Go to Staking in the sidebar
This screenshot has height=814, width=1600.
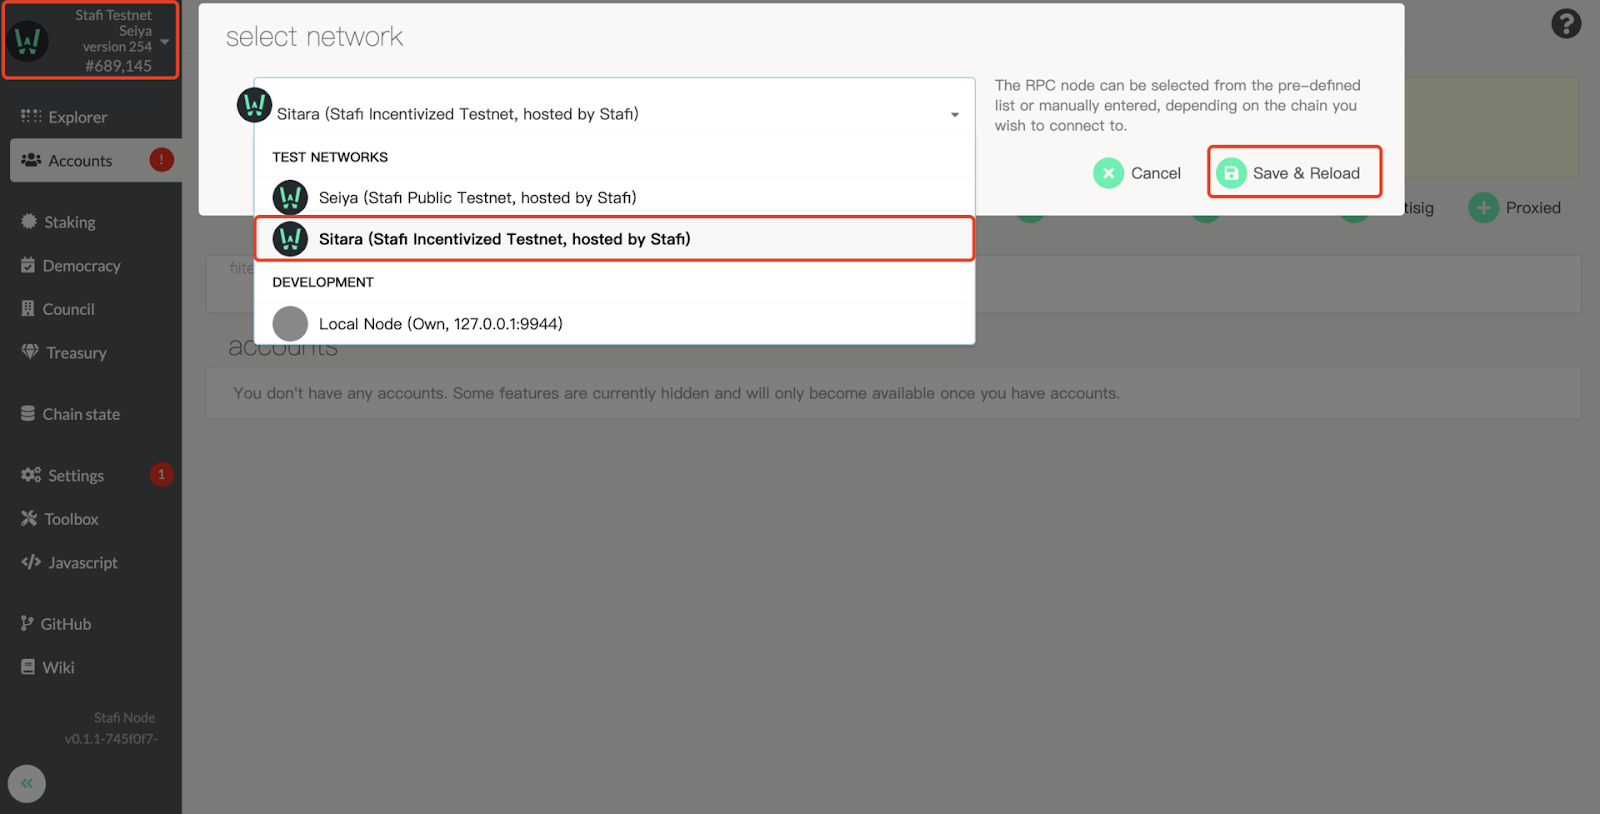[x=59, y=222]
